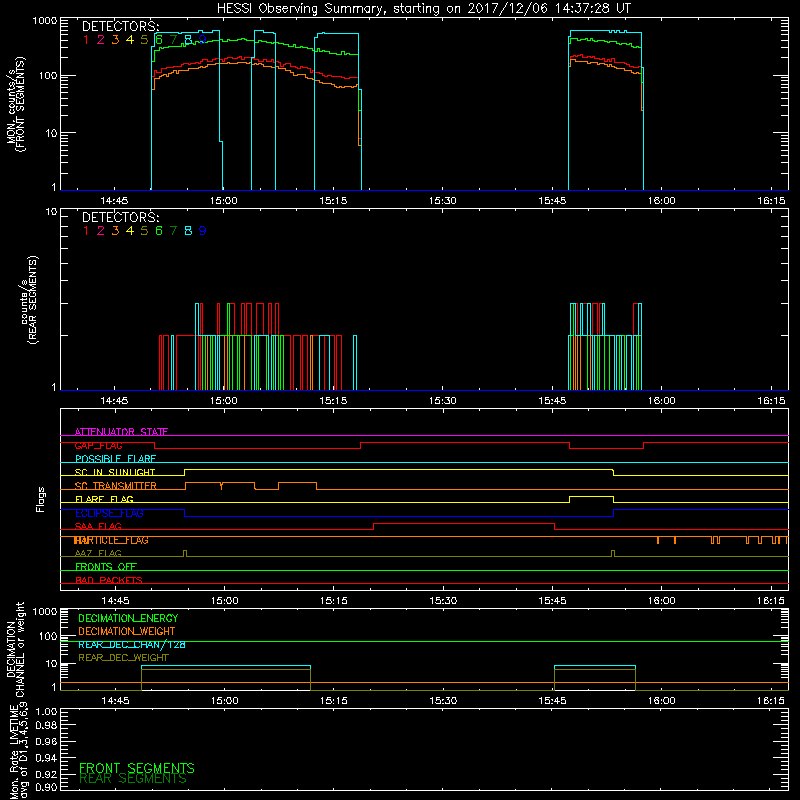The image size is (800, 800).
Task: Click the 15:00 tick under the rear segments plot
Action: (x=223, y=401)
